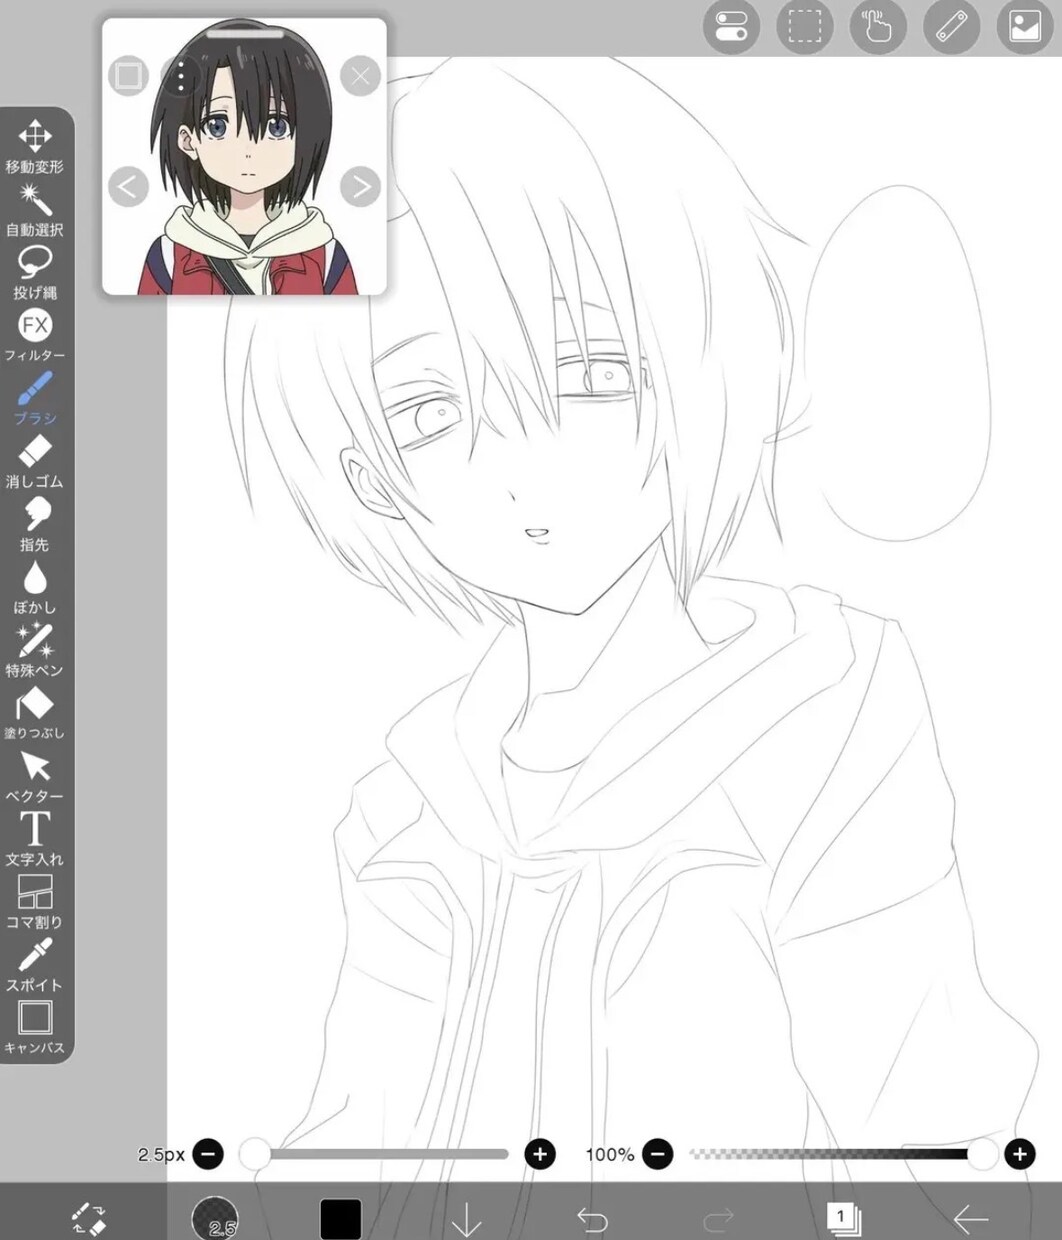Select the 投げ縄 lasso tool

coord(35,272)
